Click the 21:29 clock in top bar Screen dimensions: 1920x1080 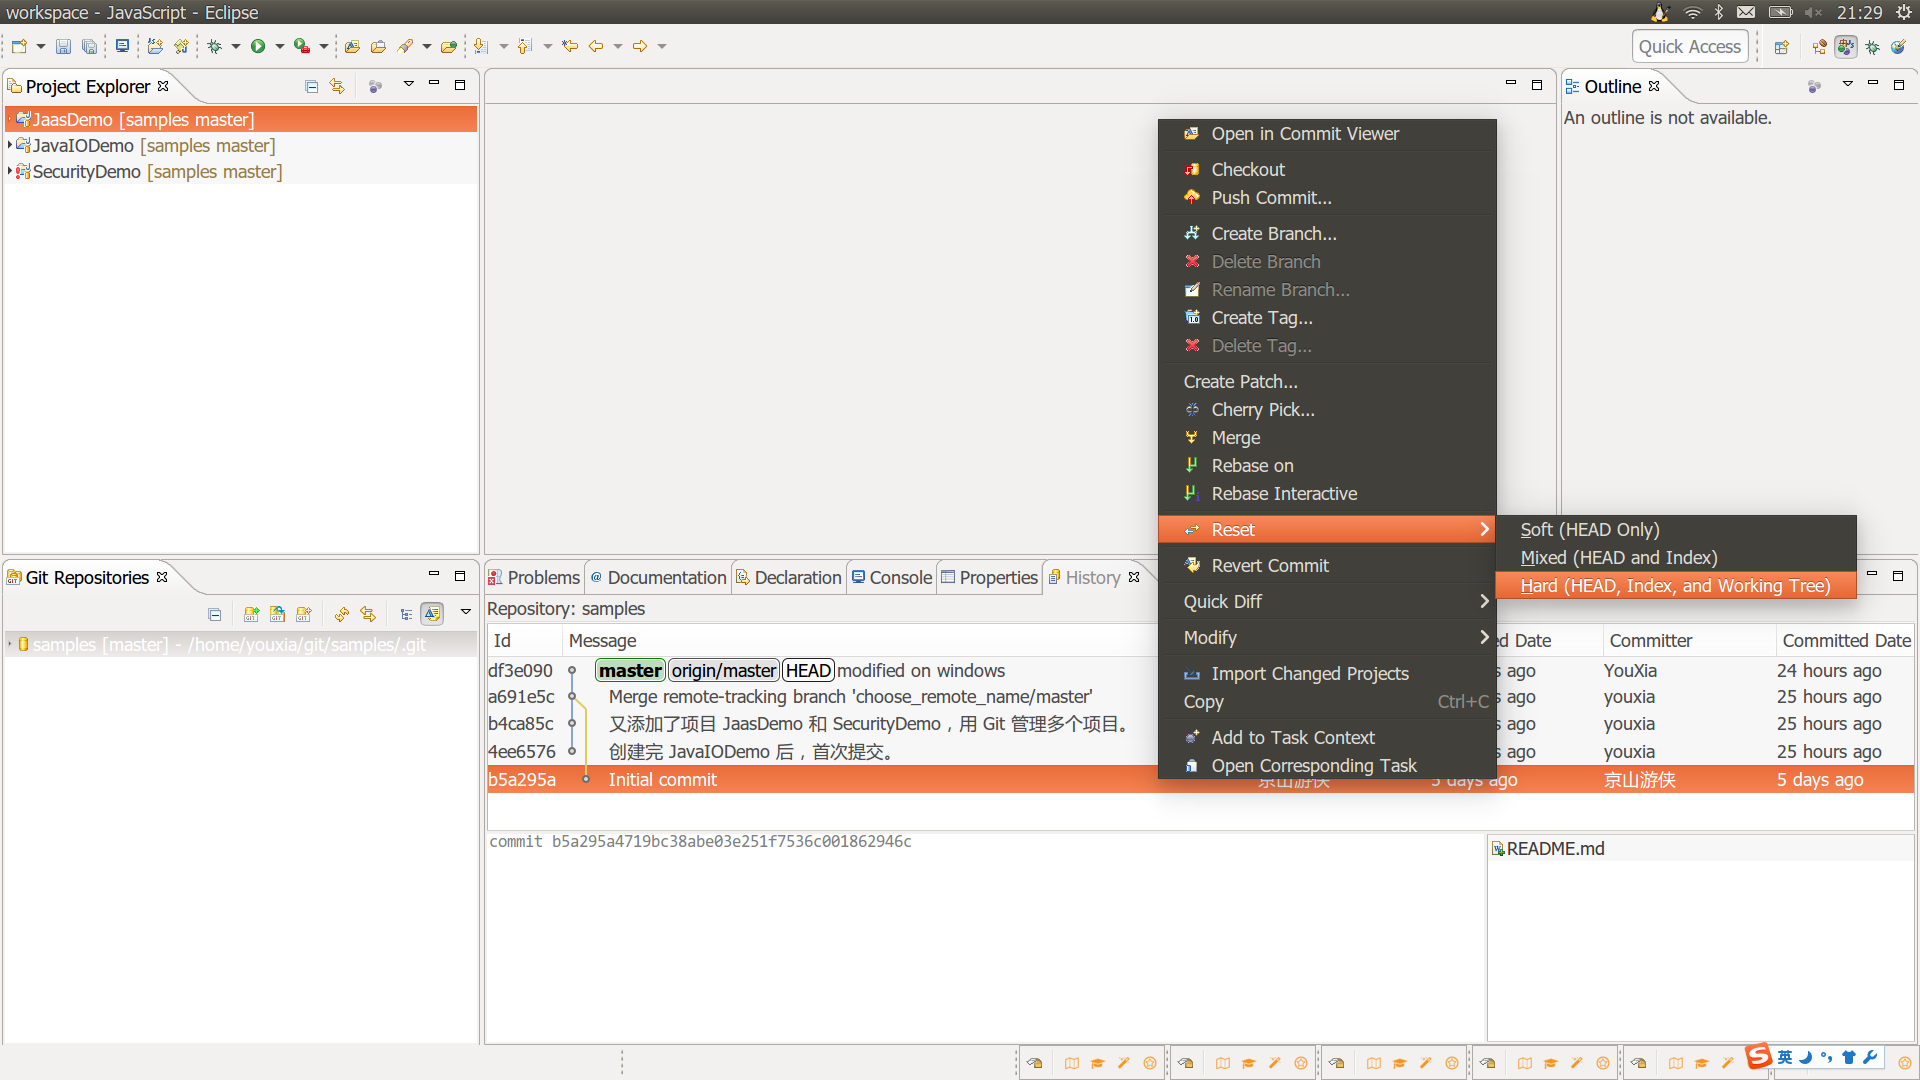point(1859,12)
